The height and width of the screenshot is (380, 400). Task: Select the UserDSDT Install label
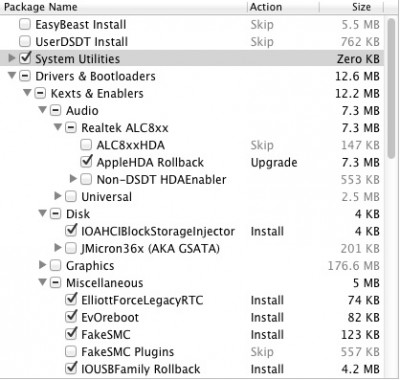[x=82, y=42]
